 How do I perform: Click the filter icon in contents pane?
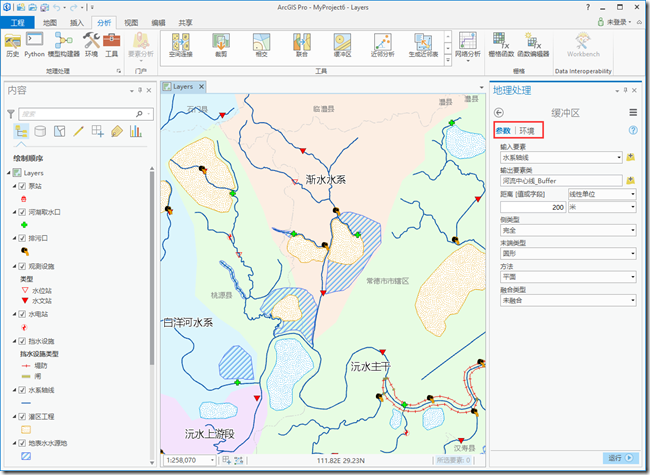(x=11, y=114)
